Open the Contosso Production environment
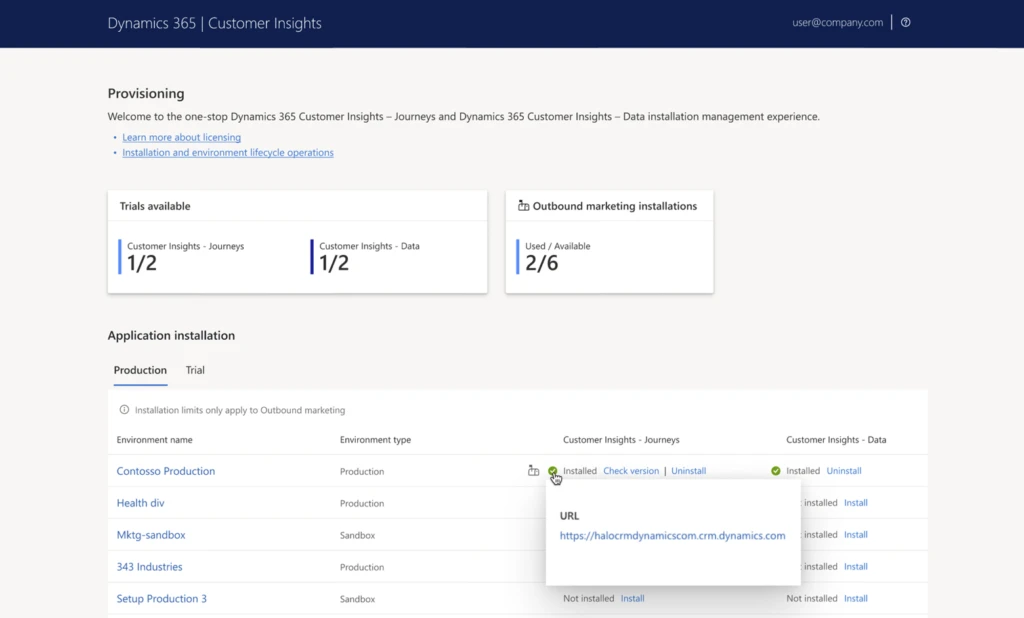This screenshot has width=1024, height=618. (x=165, y=471)
